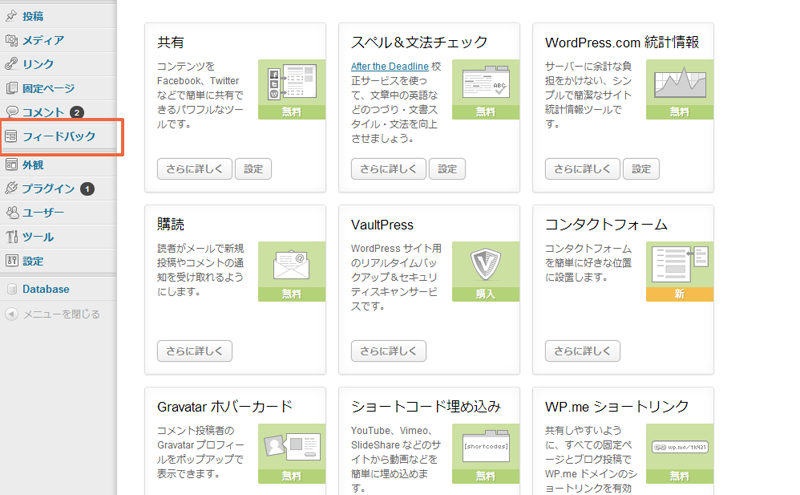Click the pushpin icon next to 投稿
This screenshot has height=495, width=800.
click(11, 16)
